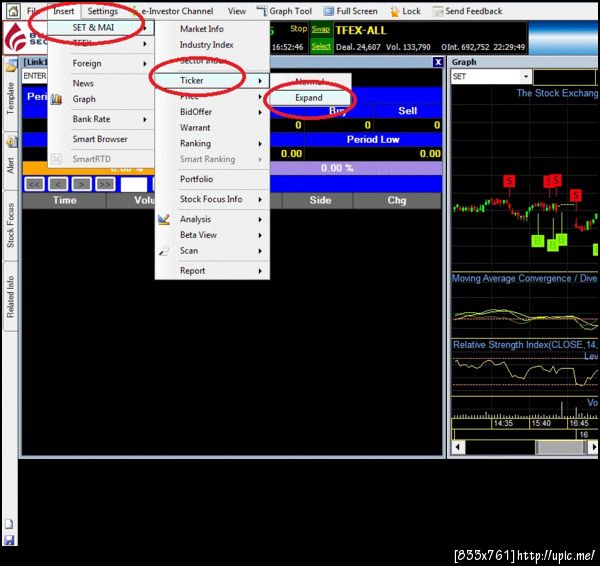Open the Report submenu
This screenshot has width=600, height=566.
click(212, 271)
